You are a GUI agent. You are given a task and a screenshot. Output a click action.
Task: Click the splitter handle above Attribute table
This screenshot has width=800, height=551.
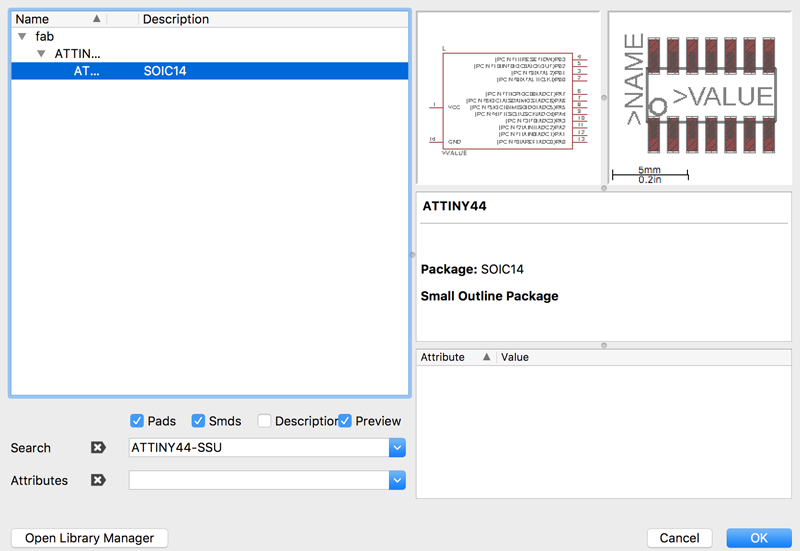(x=604, y=345)
